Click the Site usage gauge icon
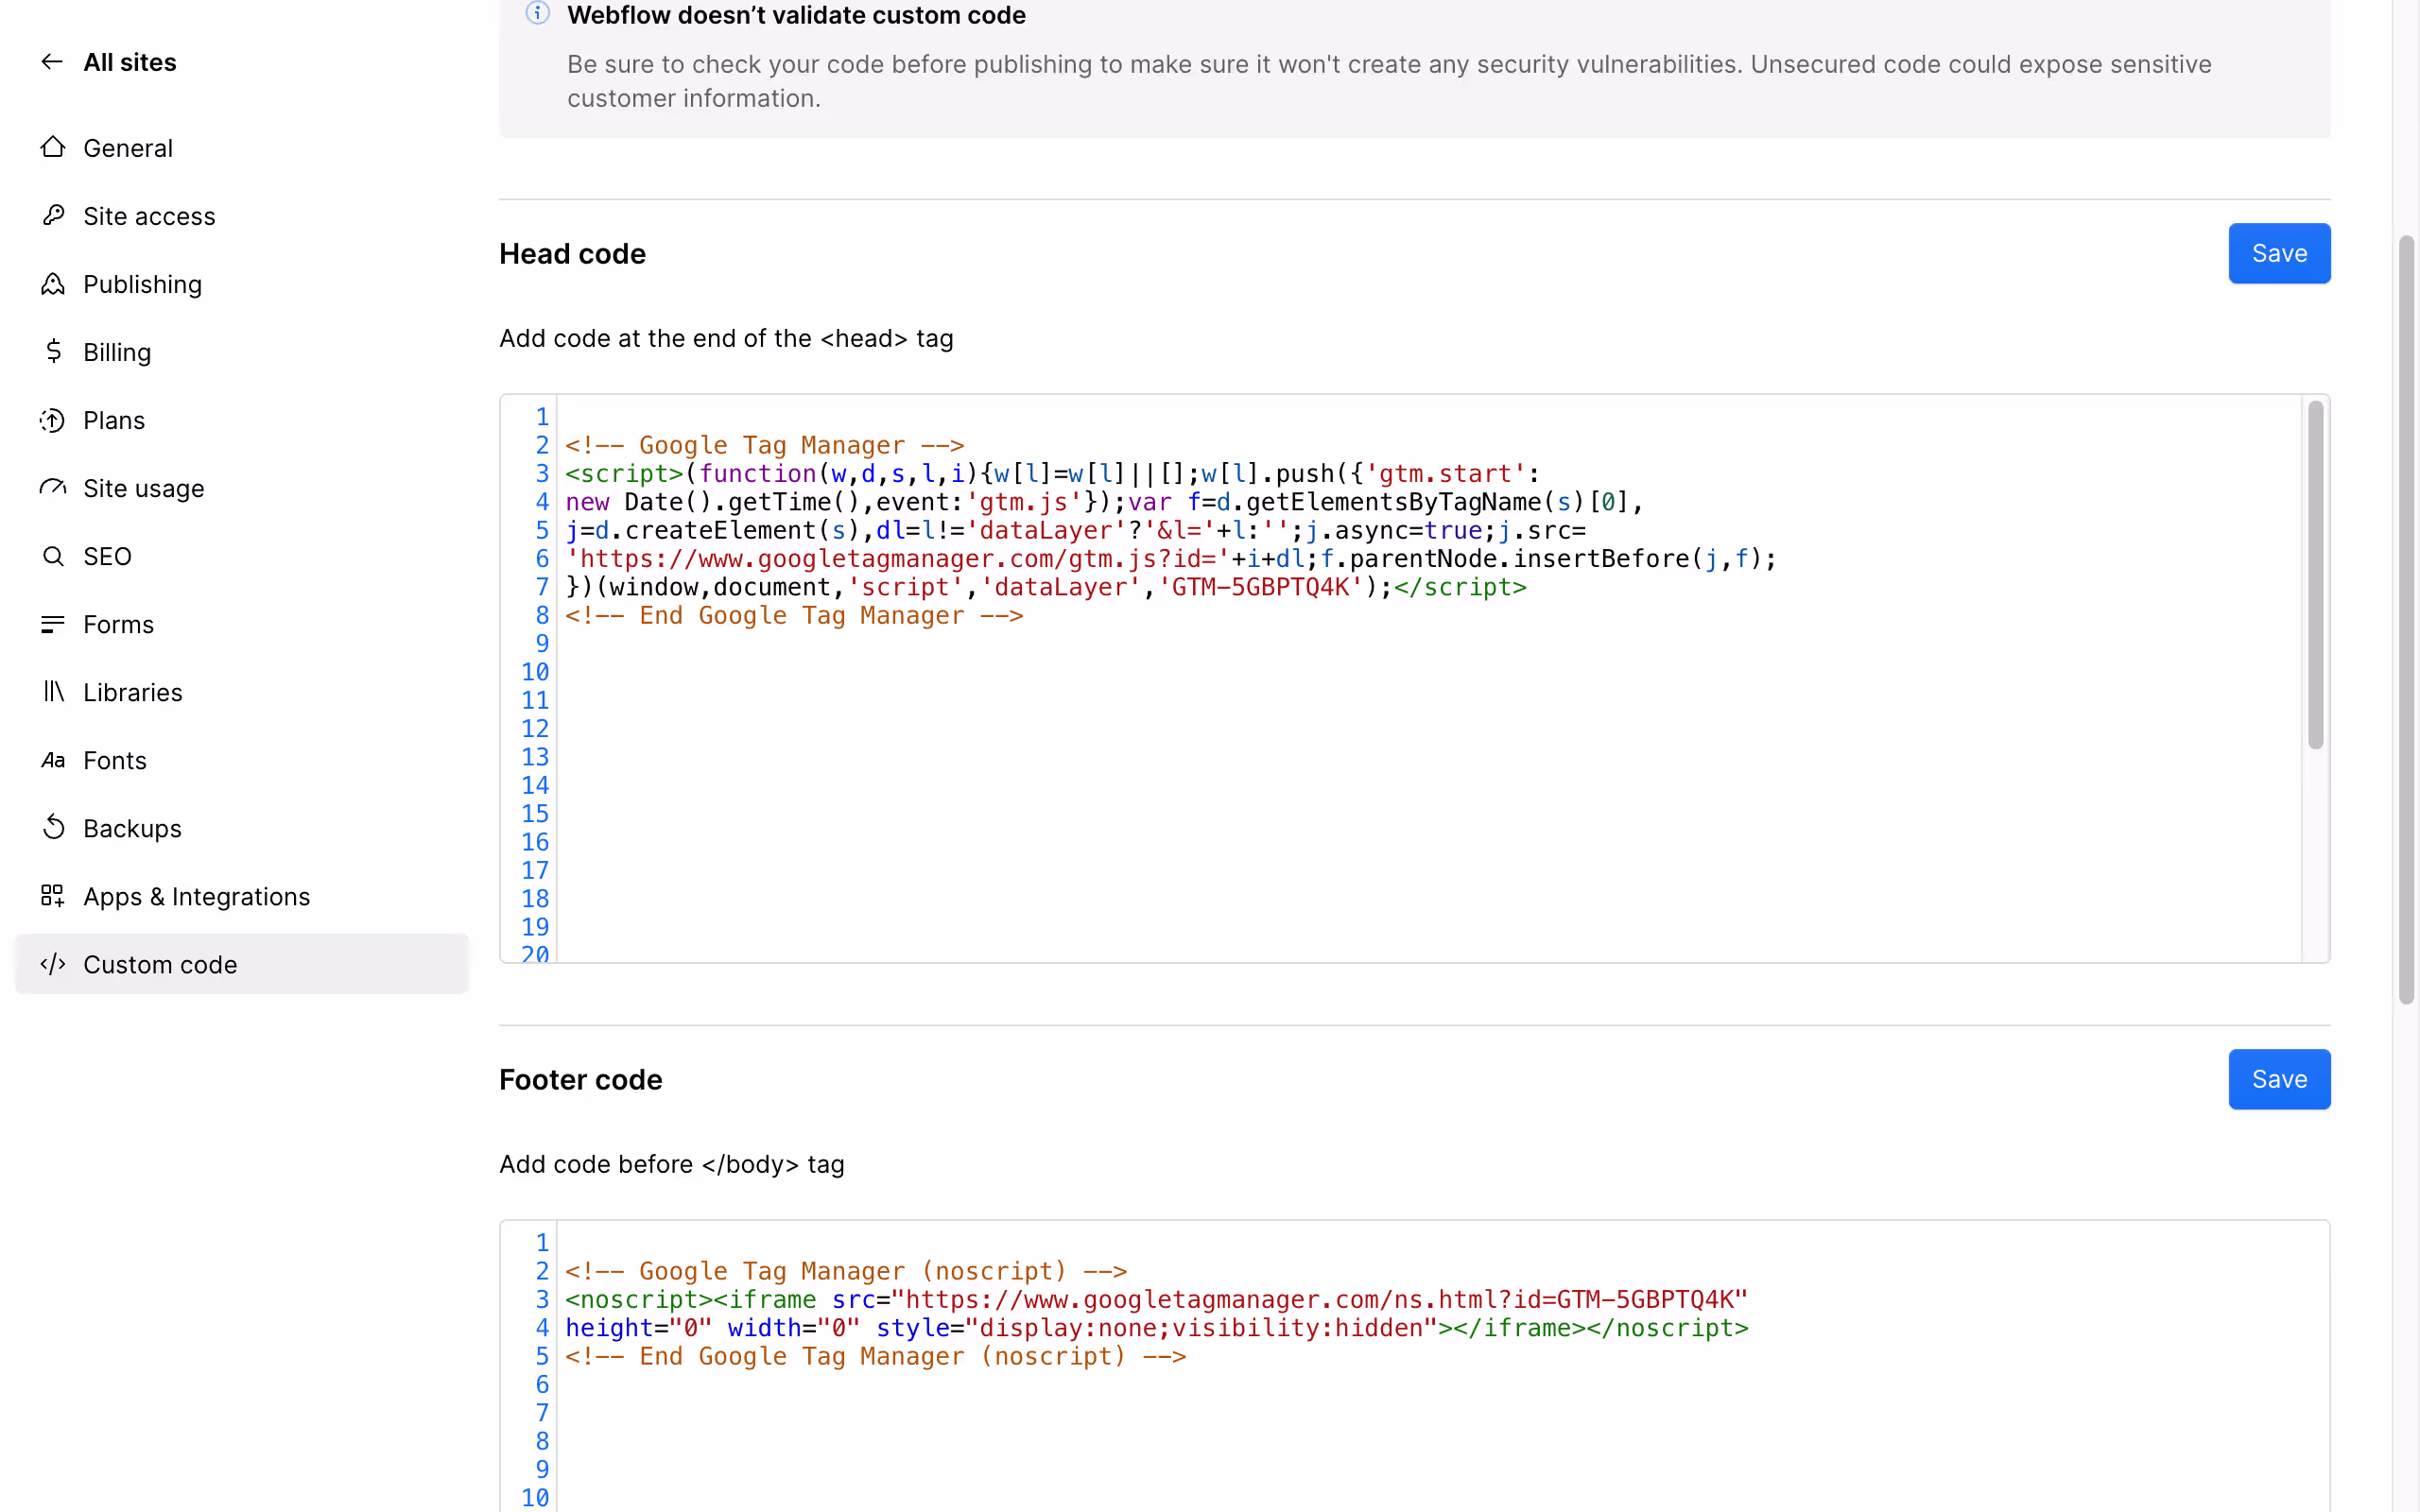The height and width of the screenshot is (1512, 2420). (53, 487)
